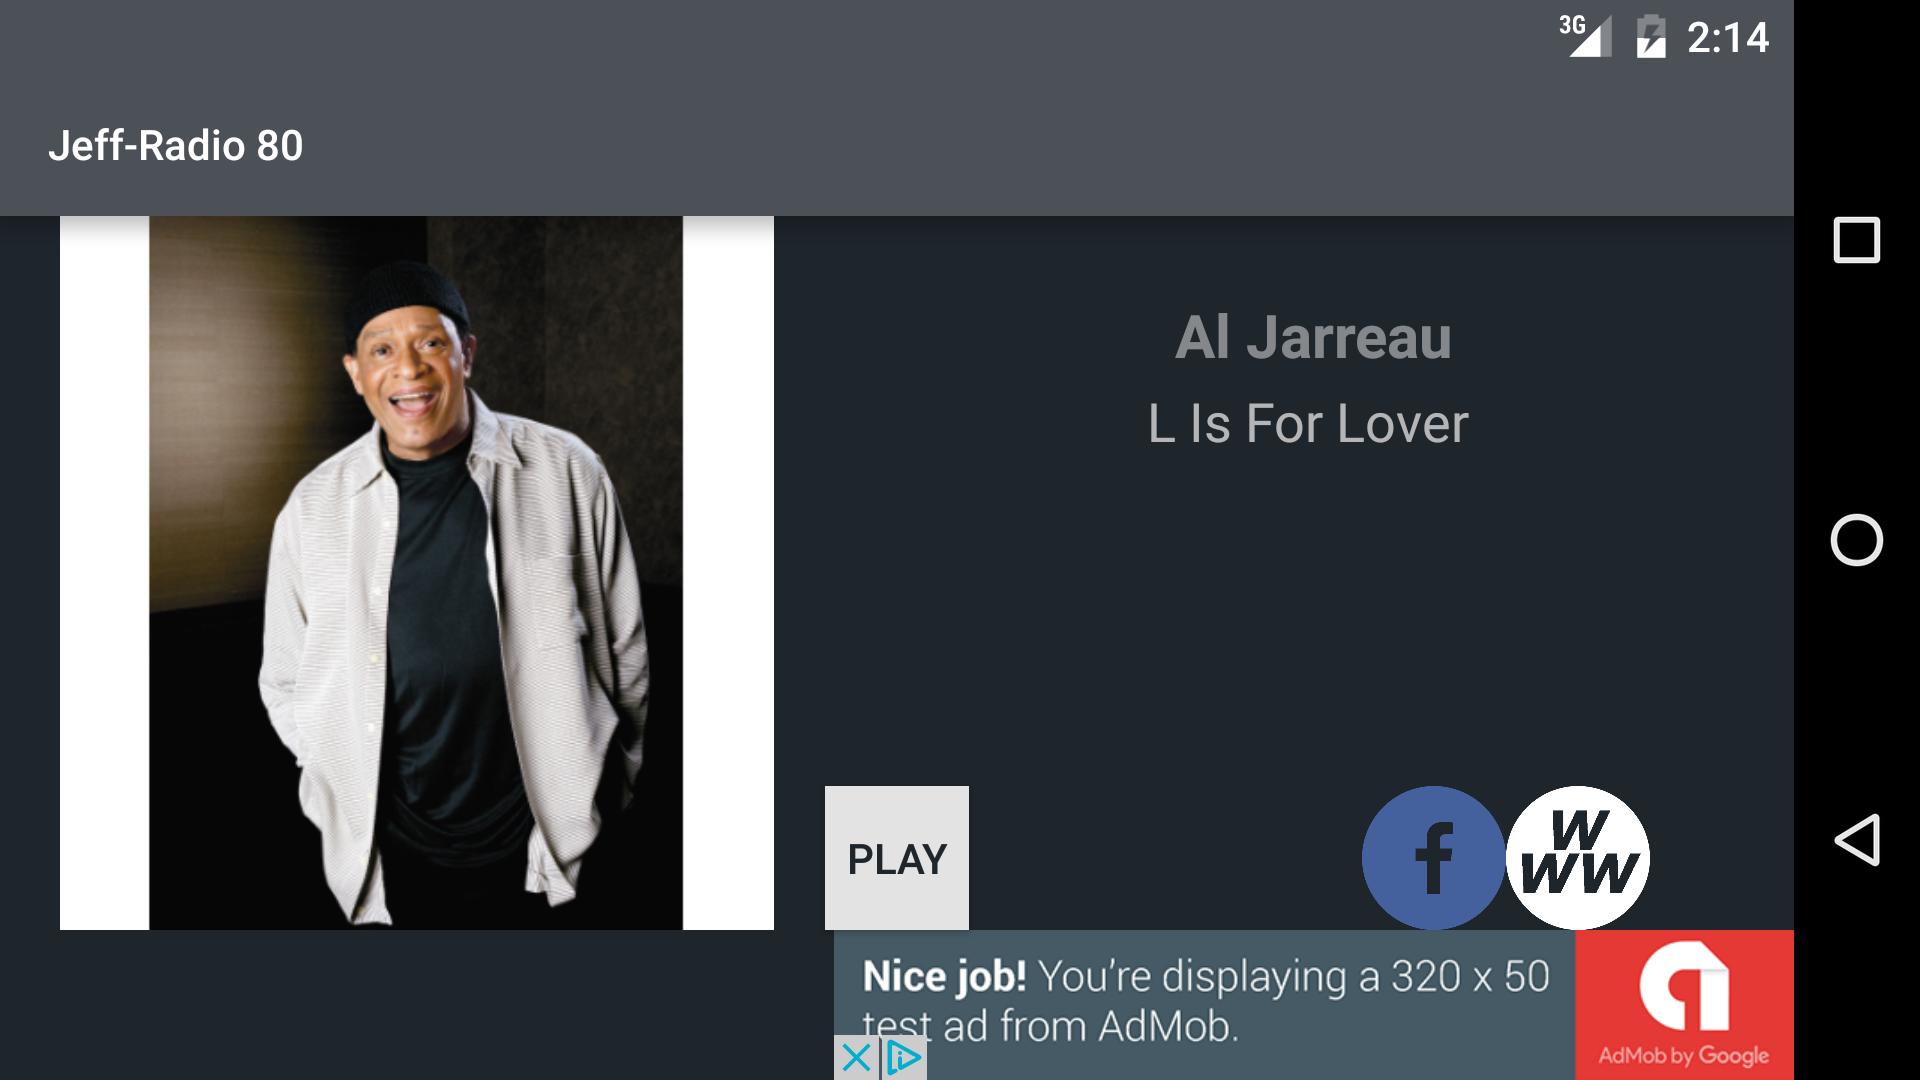1920x1080 pixels.
Task: Tap the Android back navigation button
Action: (1857, 840)
